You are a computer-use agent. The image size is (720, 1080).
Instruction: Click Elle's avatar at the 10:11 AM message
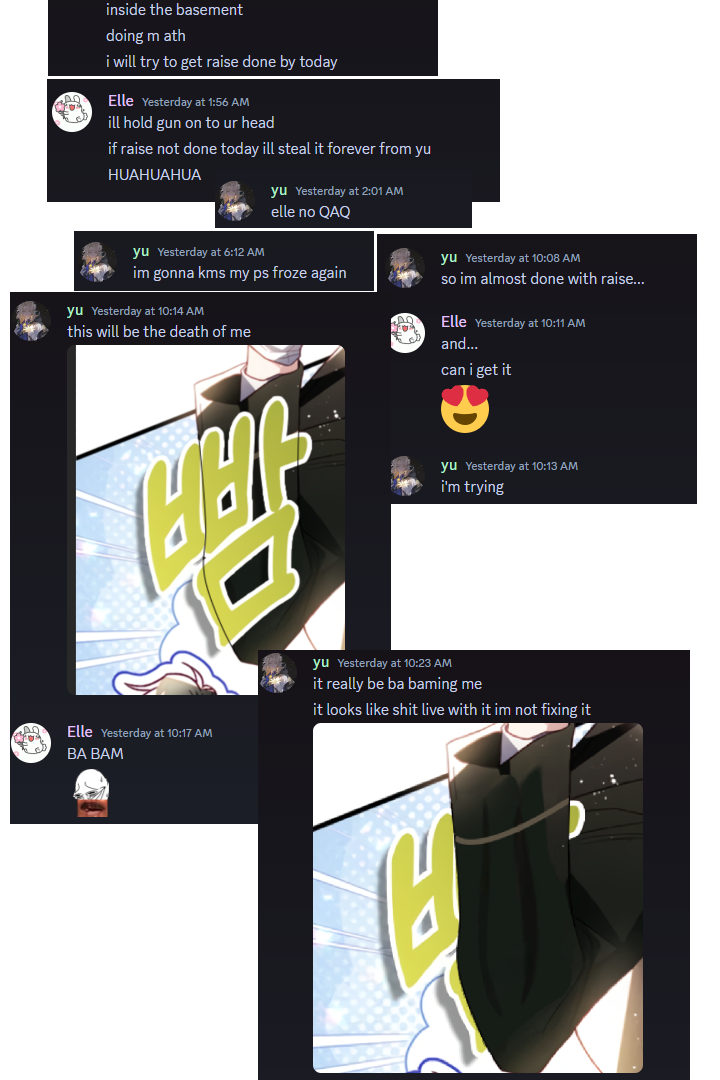point(407,333)
